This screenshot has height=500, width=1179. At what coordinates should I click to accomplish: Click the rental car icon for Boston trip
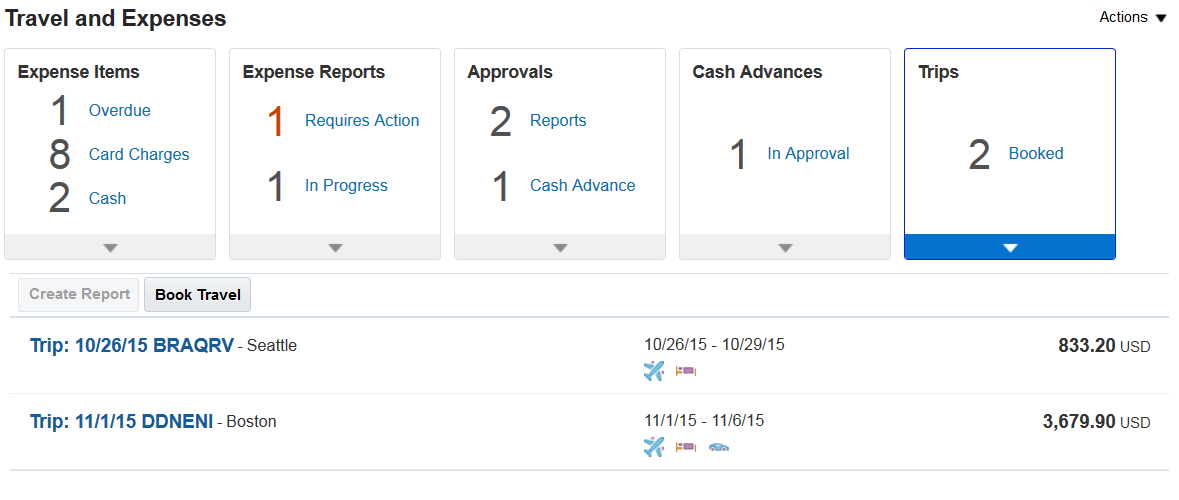[718, 447]
